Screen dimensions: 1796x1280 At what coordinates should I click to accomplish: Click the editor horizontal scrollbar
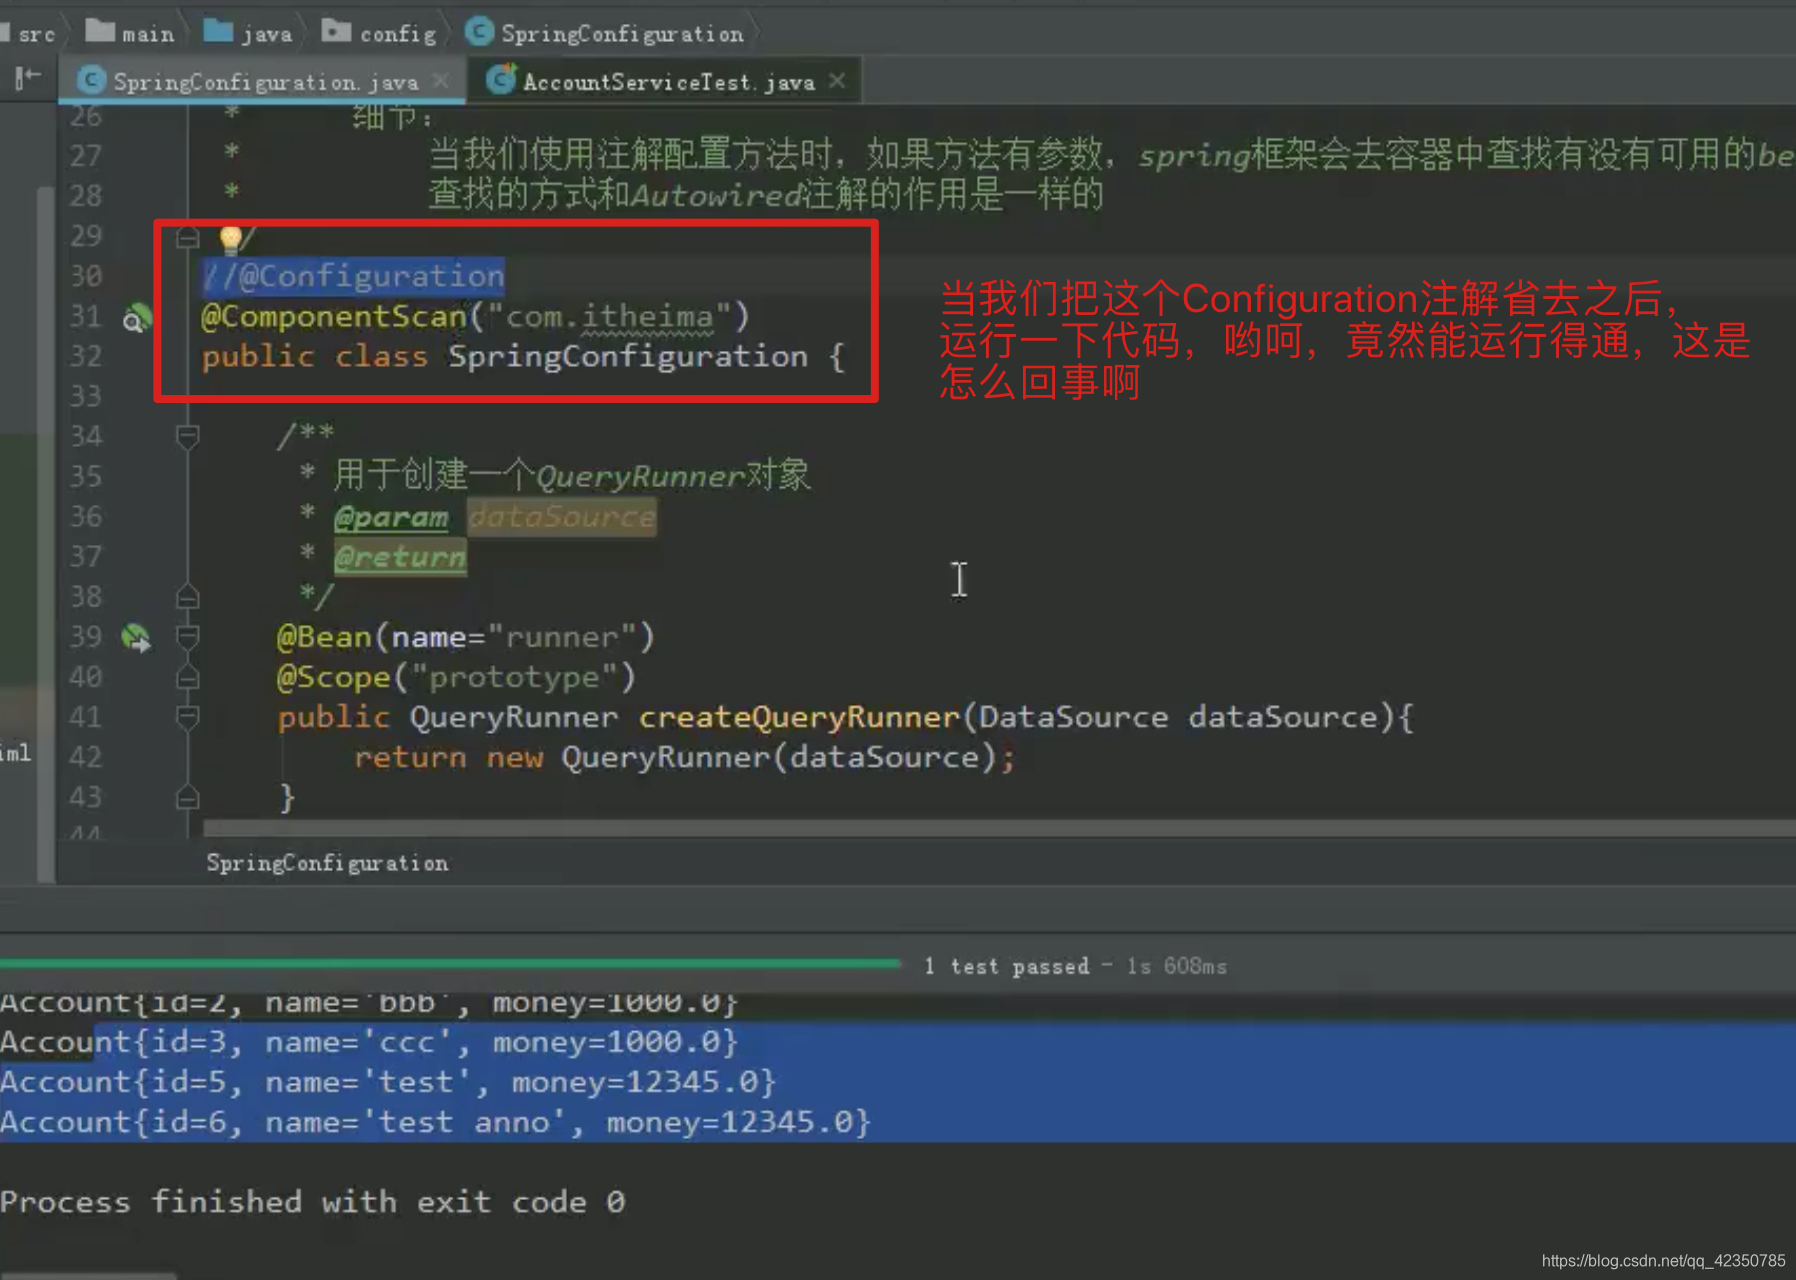998,828
